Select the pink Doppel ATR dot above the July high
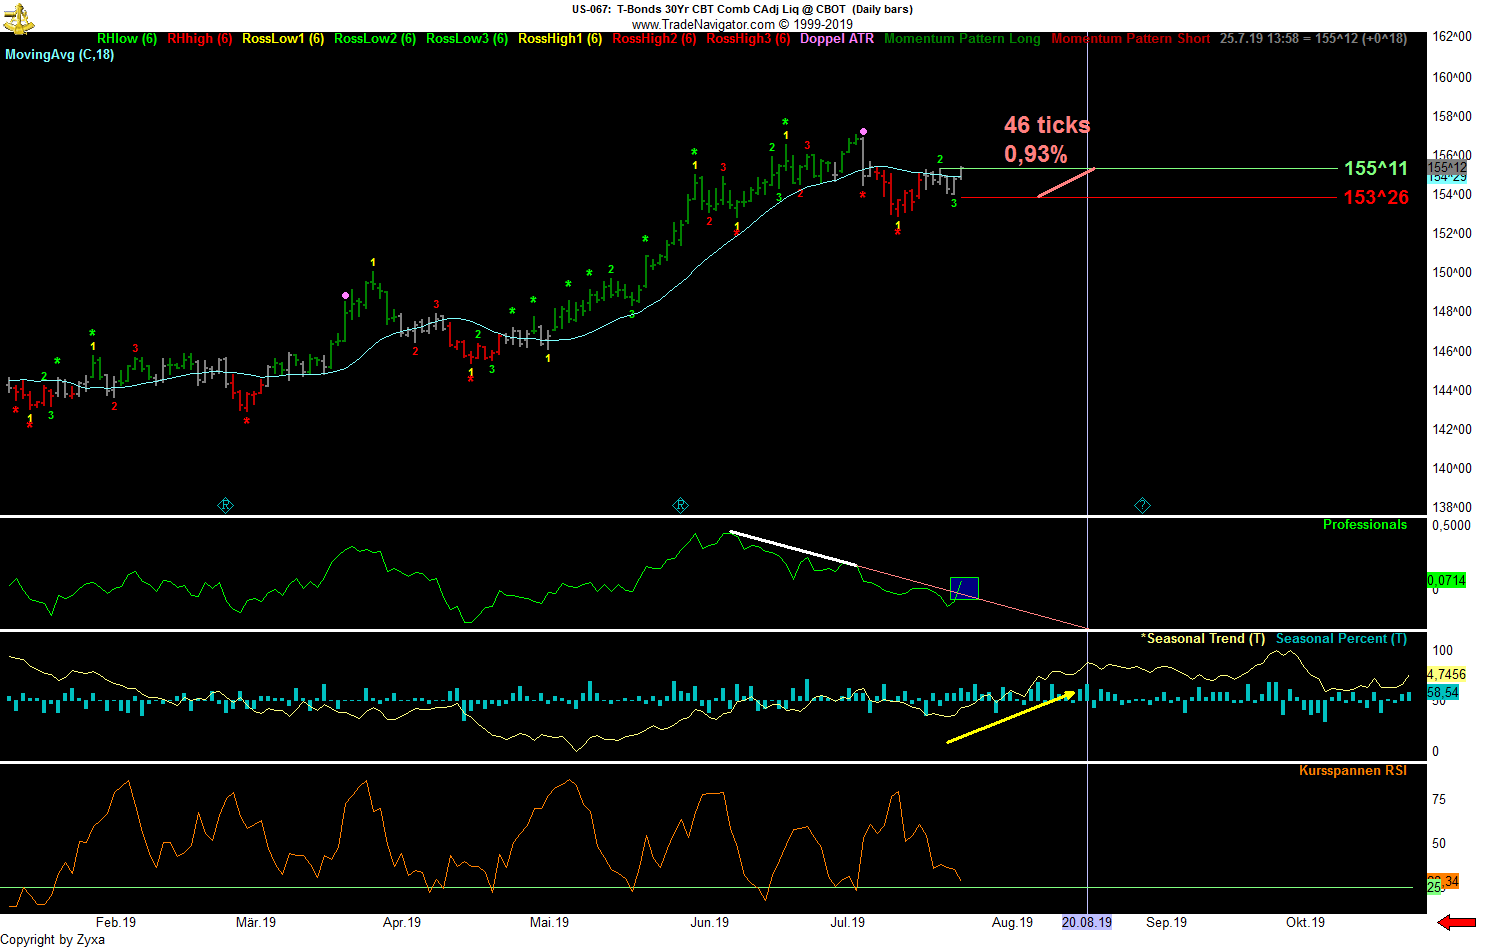The width and height of the screenshot is (1485, 947). pos(863,131)
